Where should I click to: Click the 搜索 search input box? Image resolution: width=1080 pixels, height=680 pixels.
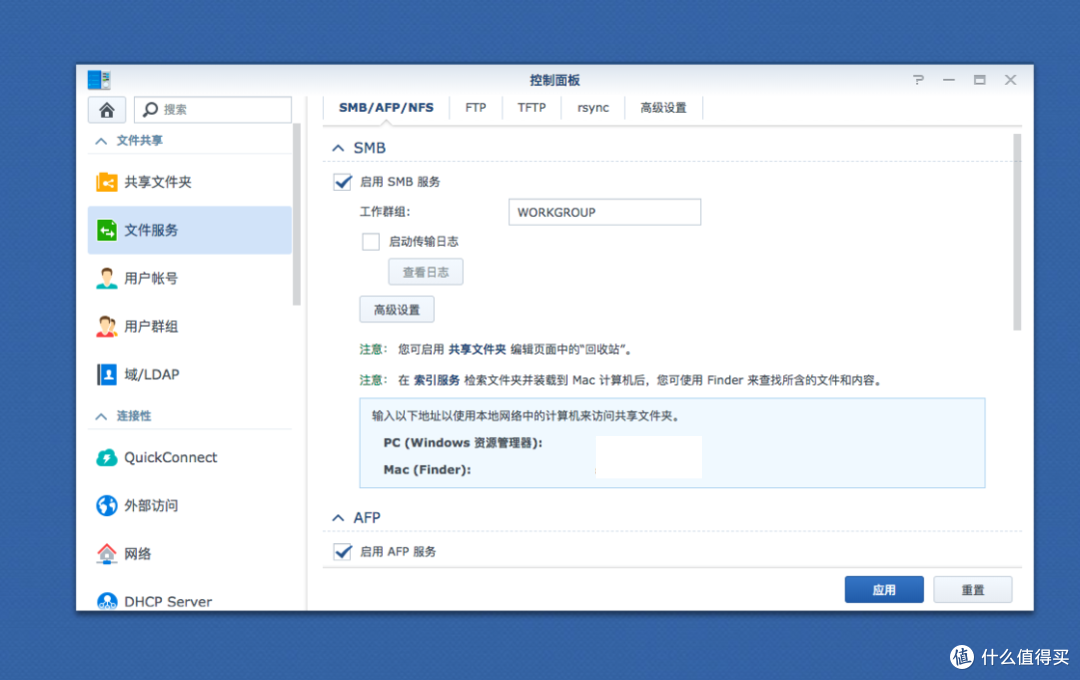tap(213, 110)
